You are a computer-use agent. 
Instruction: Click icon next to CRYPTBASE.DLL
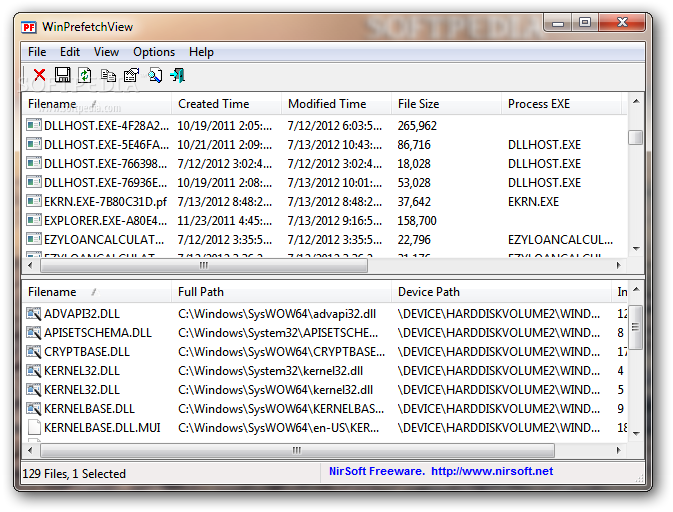[33, 351]
